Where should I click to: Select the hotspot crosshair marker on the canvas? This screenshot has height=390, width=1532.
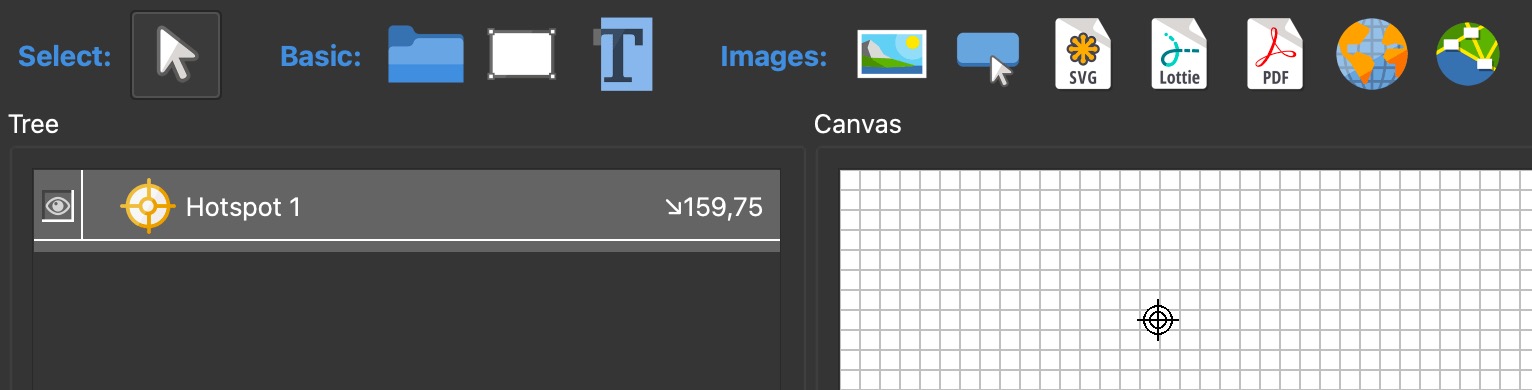pos(1158,320)
